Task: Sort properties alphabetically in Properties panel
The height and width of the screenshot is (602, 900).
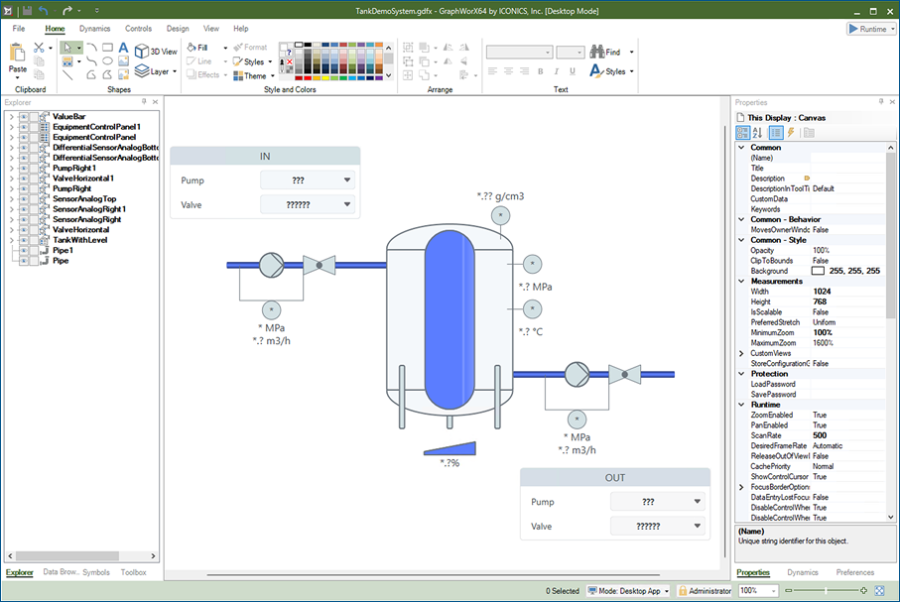Action: [x=757, y=133]
